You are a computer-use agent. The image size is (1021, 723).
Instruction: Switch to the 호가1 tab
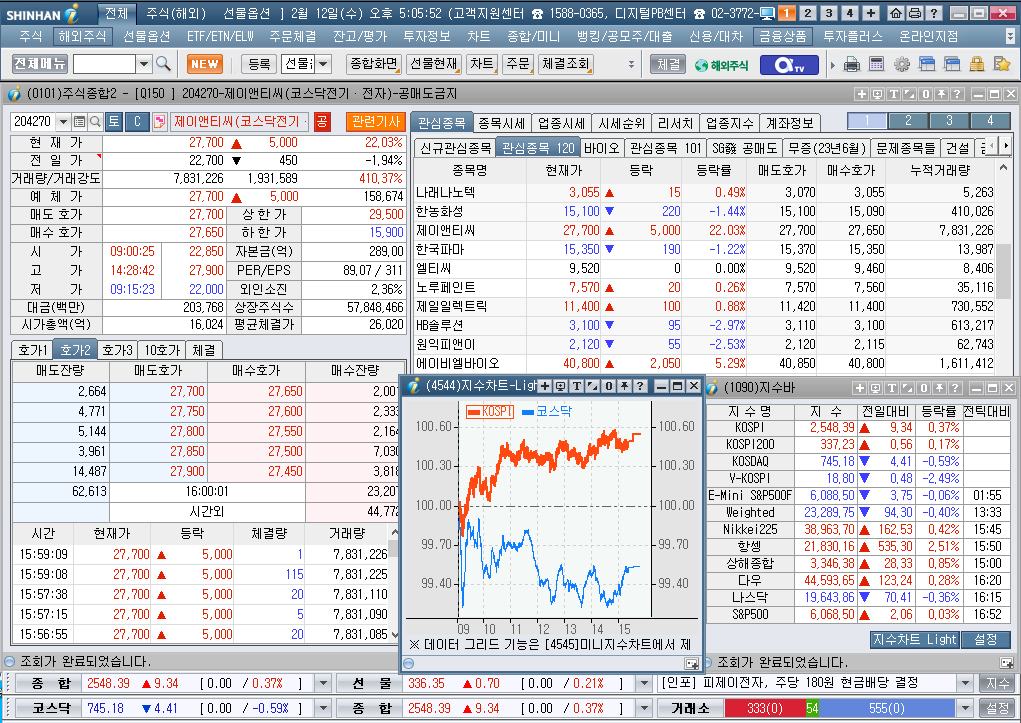32,350
